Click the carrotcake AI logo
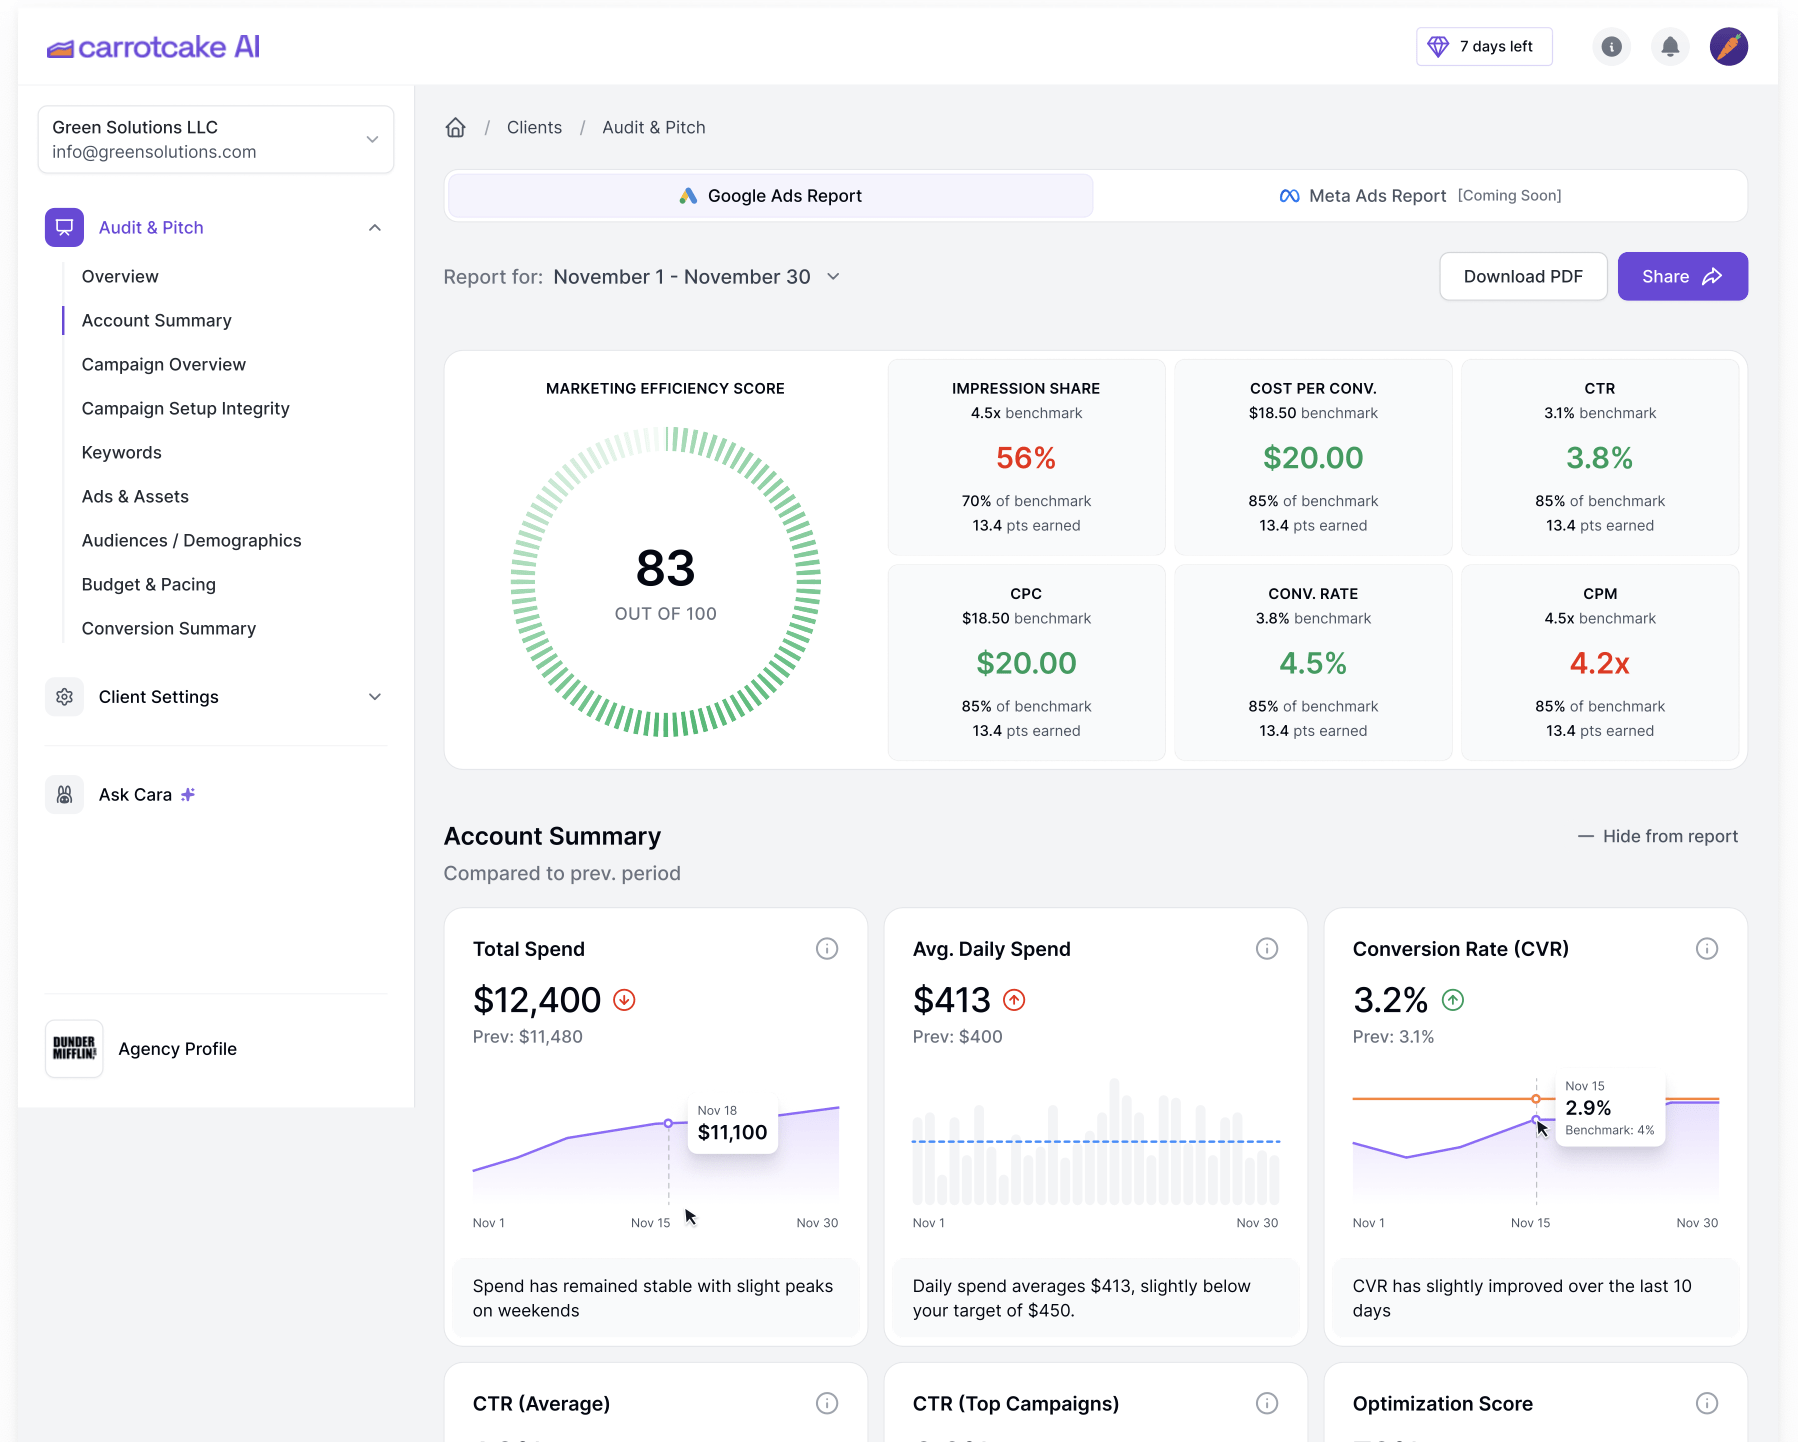Viewport: 1798px width, 1442px height. click(154, 47)
